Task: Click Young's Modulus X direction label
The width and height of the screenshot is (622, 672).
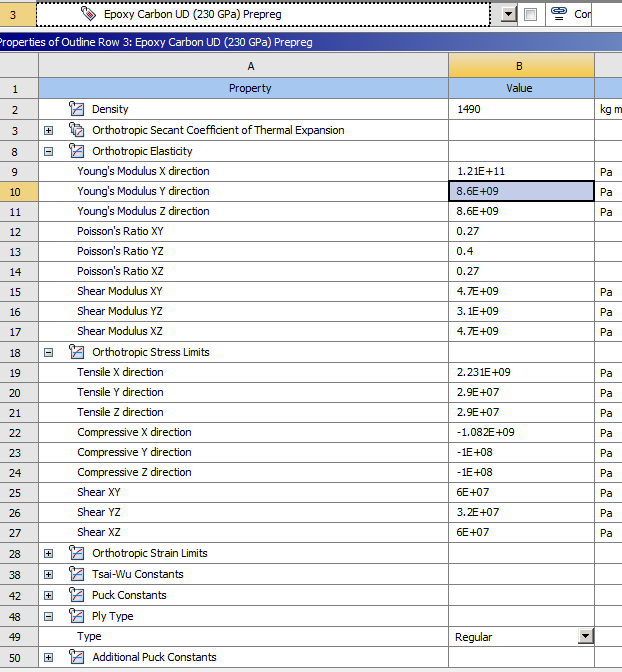Action: click(143, 171)
